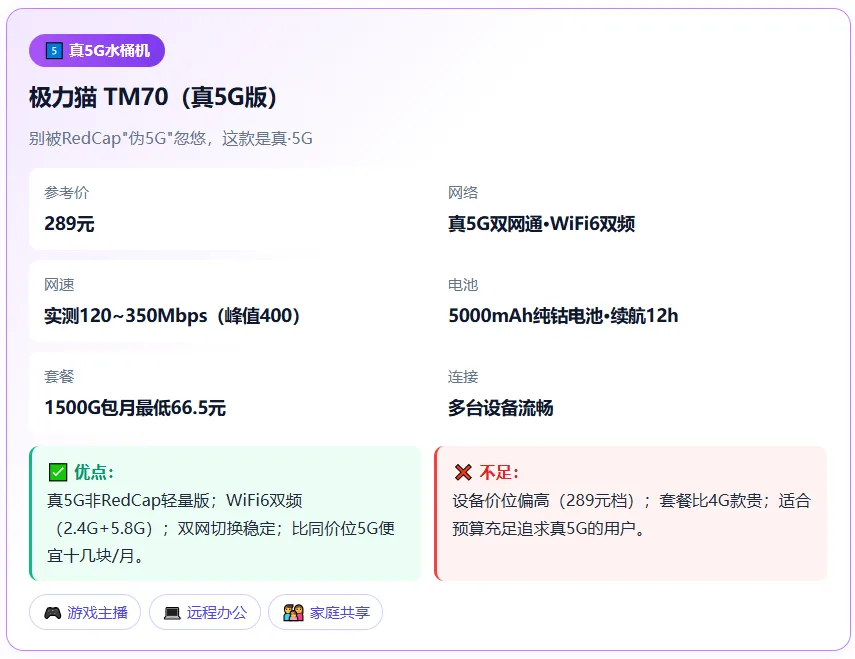
Task: Click the laptop icon in 远程办公 tag
Action: (172, 613)
